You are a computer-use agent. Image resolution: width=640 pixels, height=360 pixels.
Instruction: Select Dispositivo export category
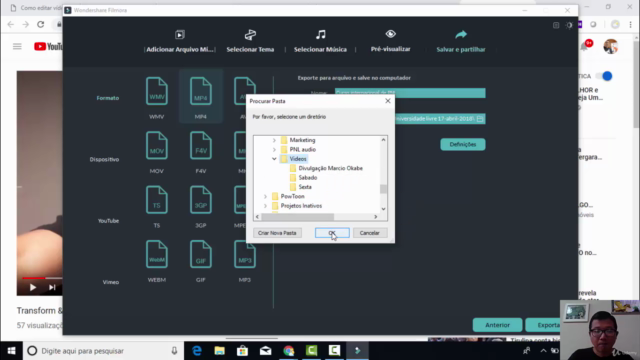(104, 159)
